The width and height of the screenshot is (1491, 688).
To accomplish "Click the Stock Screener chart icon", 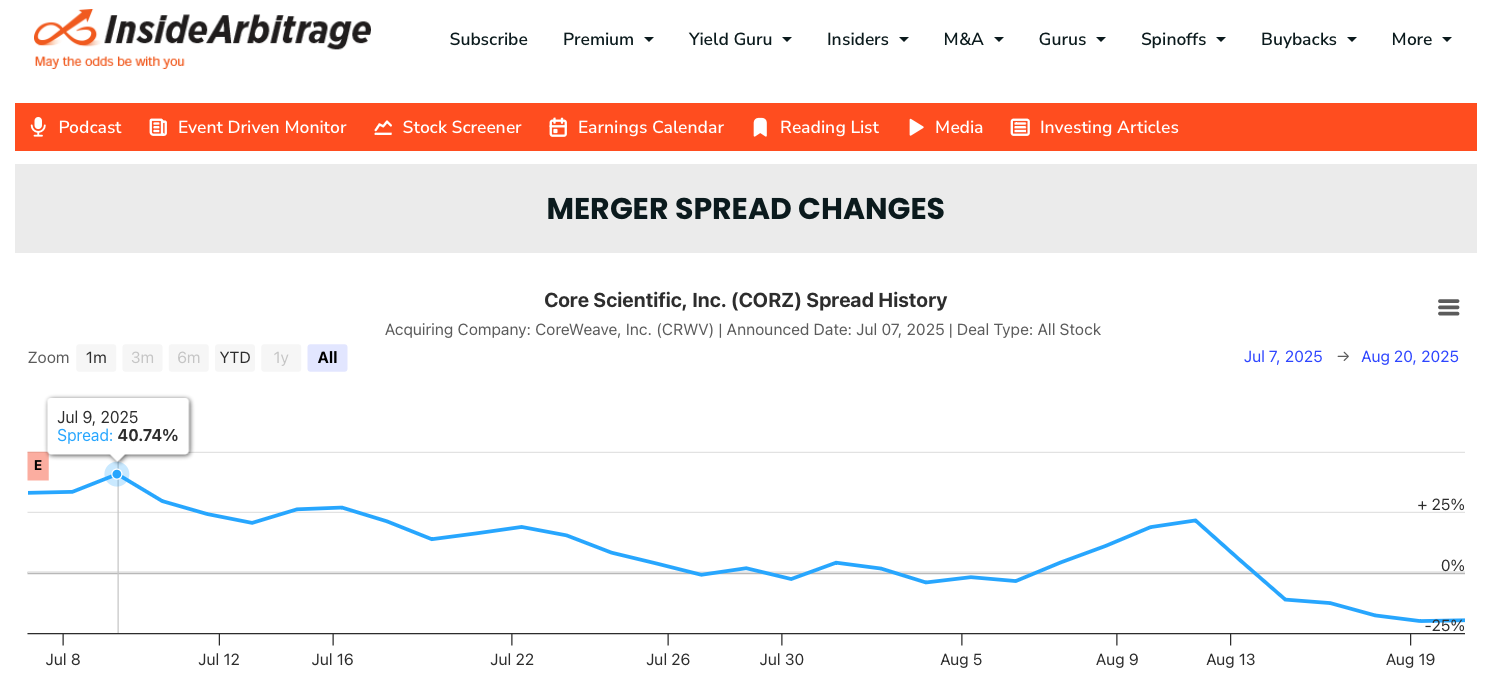I will (x=383, y=127).
